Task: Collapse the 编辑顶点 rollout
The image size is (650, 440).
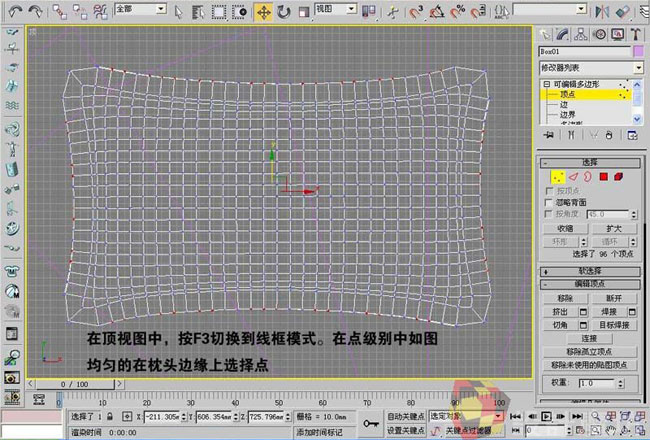Action: click(590, 284)
